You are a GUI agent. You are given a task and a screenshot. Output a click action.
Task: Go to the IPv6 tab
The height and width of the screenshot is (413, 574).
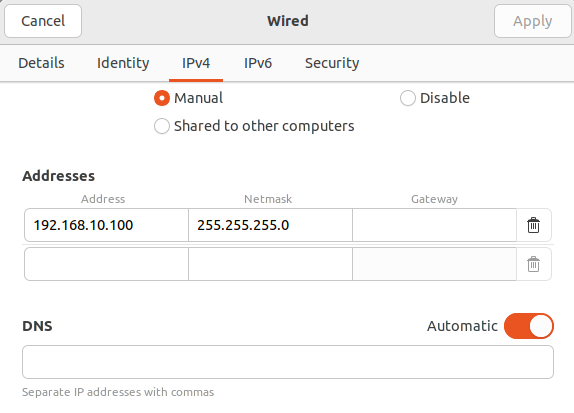(x=258, y=63)
